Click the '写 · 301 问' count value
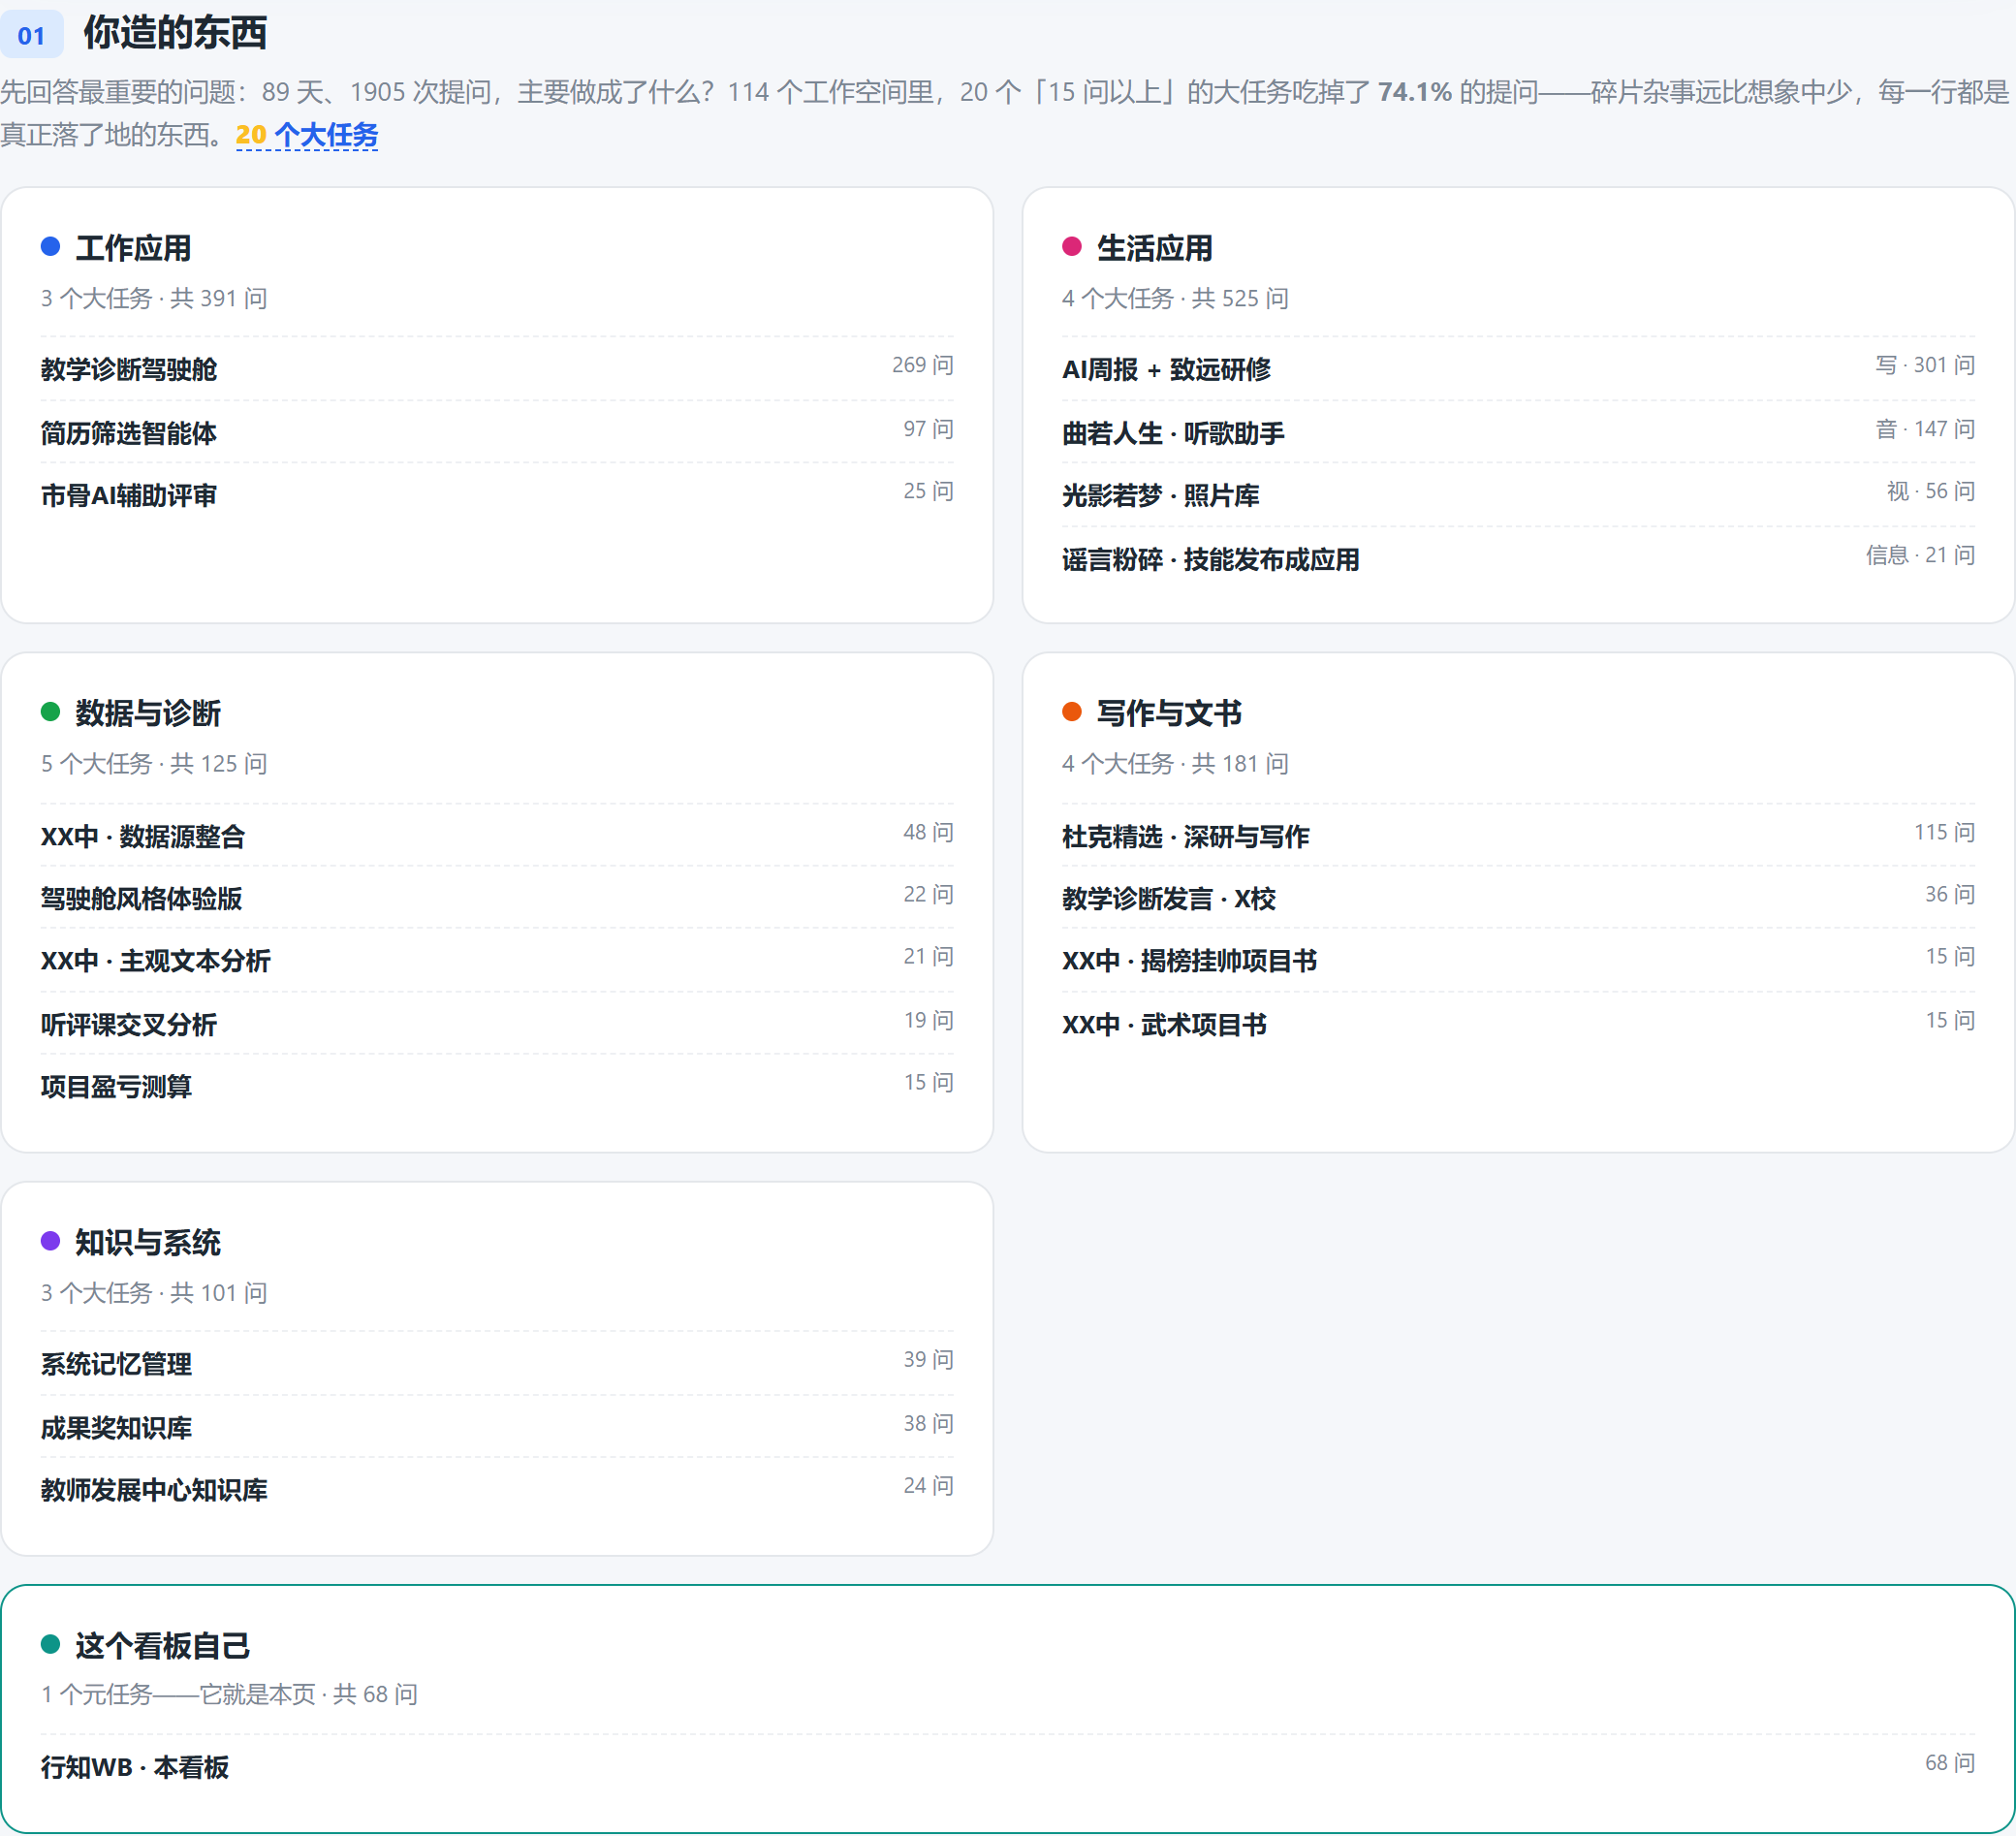The height and width of the screenshot is (1836, 2016). point(1925,365)
